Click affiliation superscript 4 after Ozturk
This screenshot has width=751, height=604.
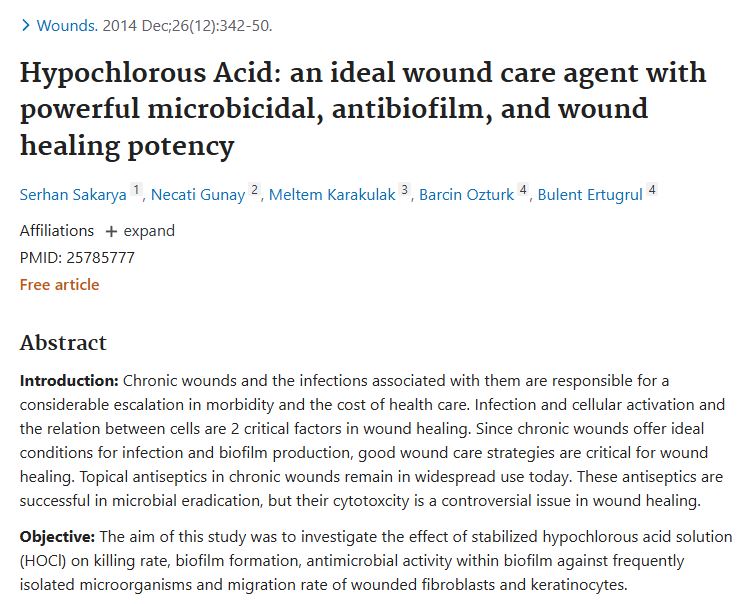[x=523, y=191]
